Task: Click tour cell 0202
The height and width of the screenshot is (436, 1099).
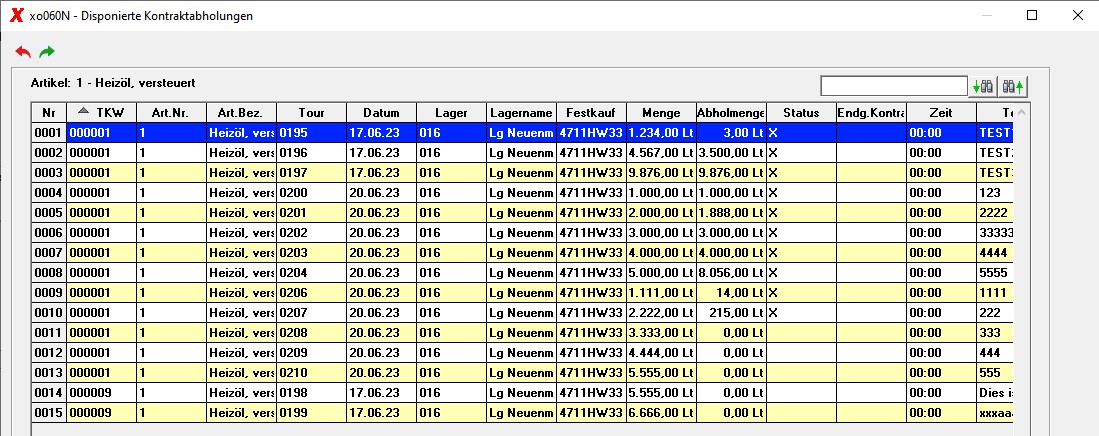Action: click(x=312, y=233)
